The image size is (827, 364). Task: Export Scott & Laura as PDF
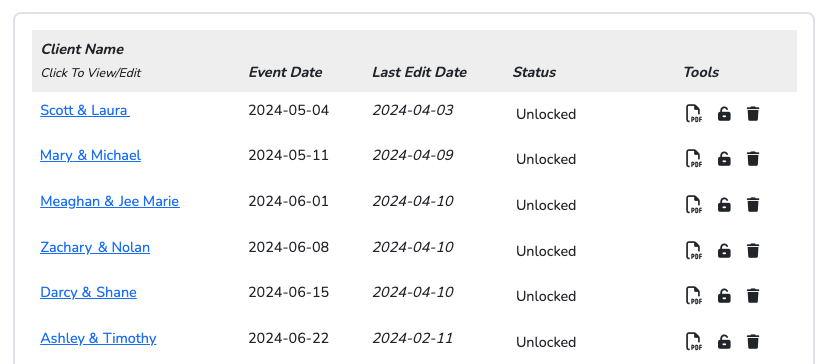point(694,113)
